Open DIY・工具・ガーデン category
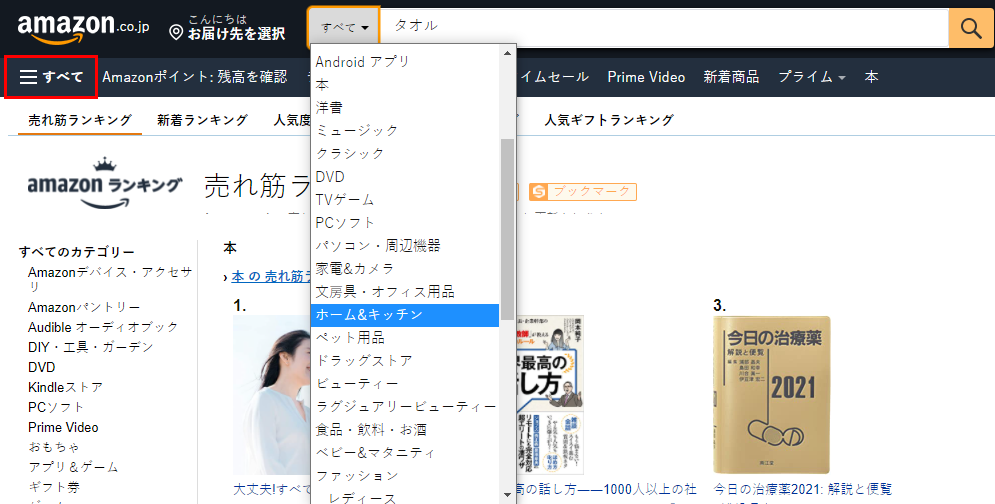 coord(91,347)
